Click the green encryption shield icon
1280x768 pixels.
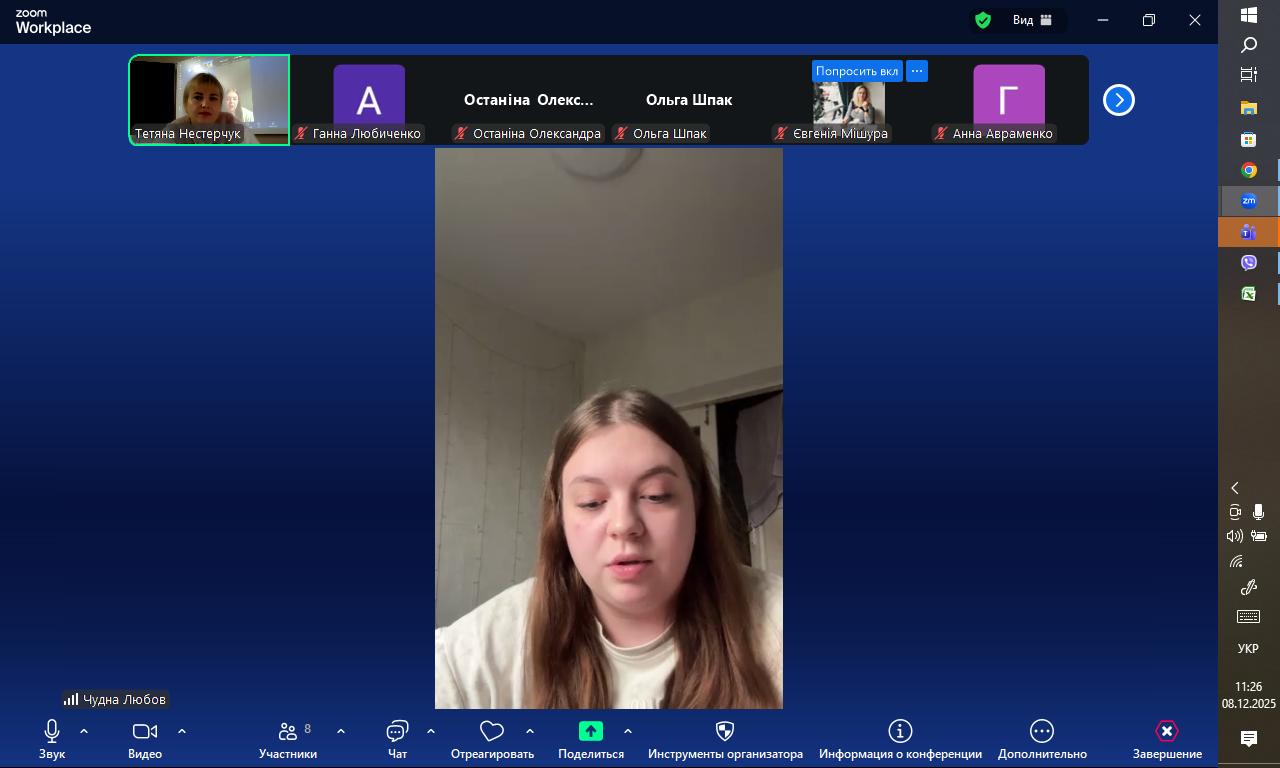(983, 20)
